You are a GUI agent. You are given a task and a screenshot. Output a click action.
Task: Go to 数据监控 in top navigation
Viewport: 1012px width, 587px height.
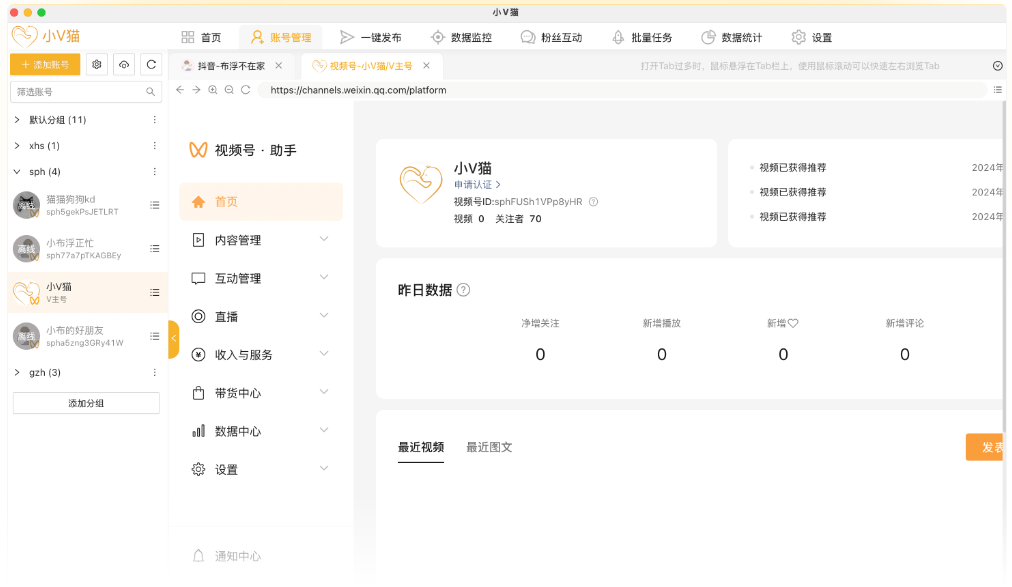[x=461, y=37]
